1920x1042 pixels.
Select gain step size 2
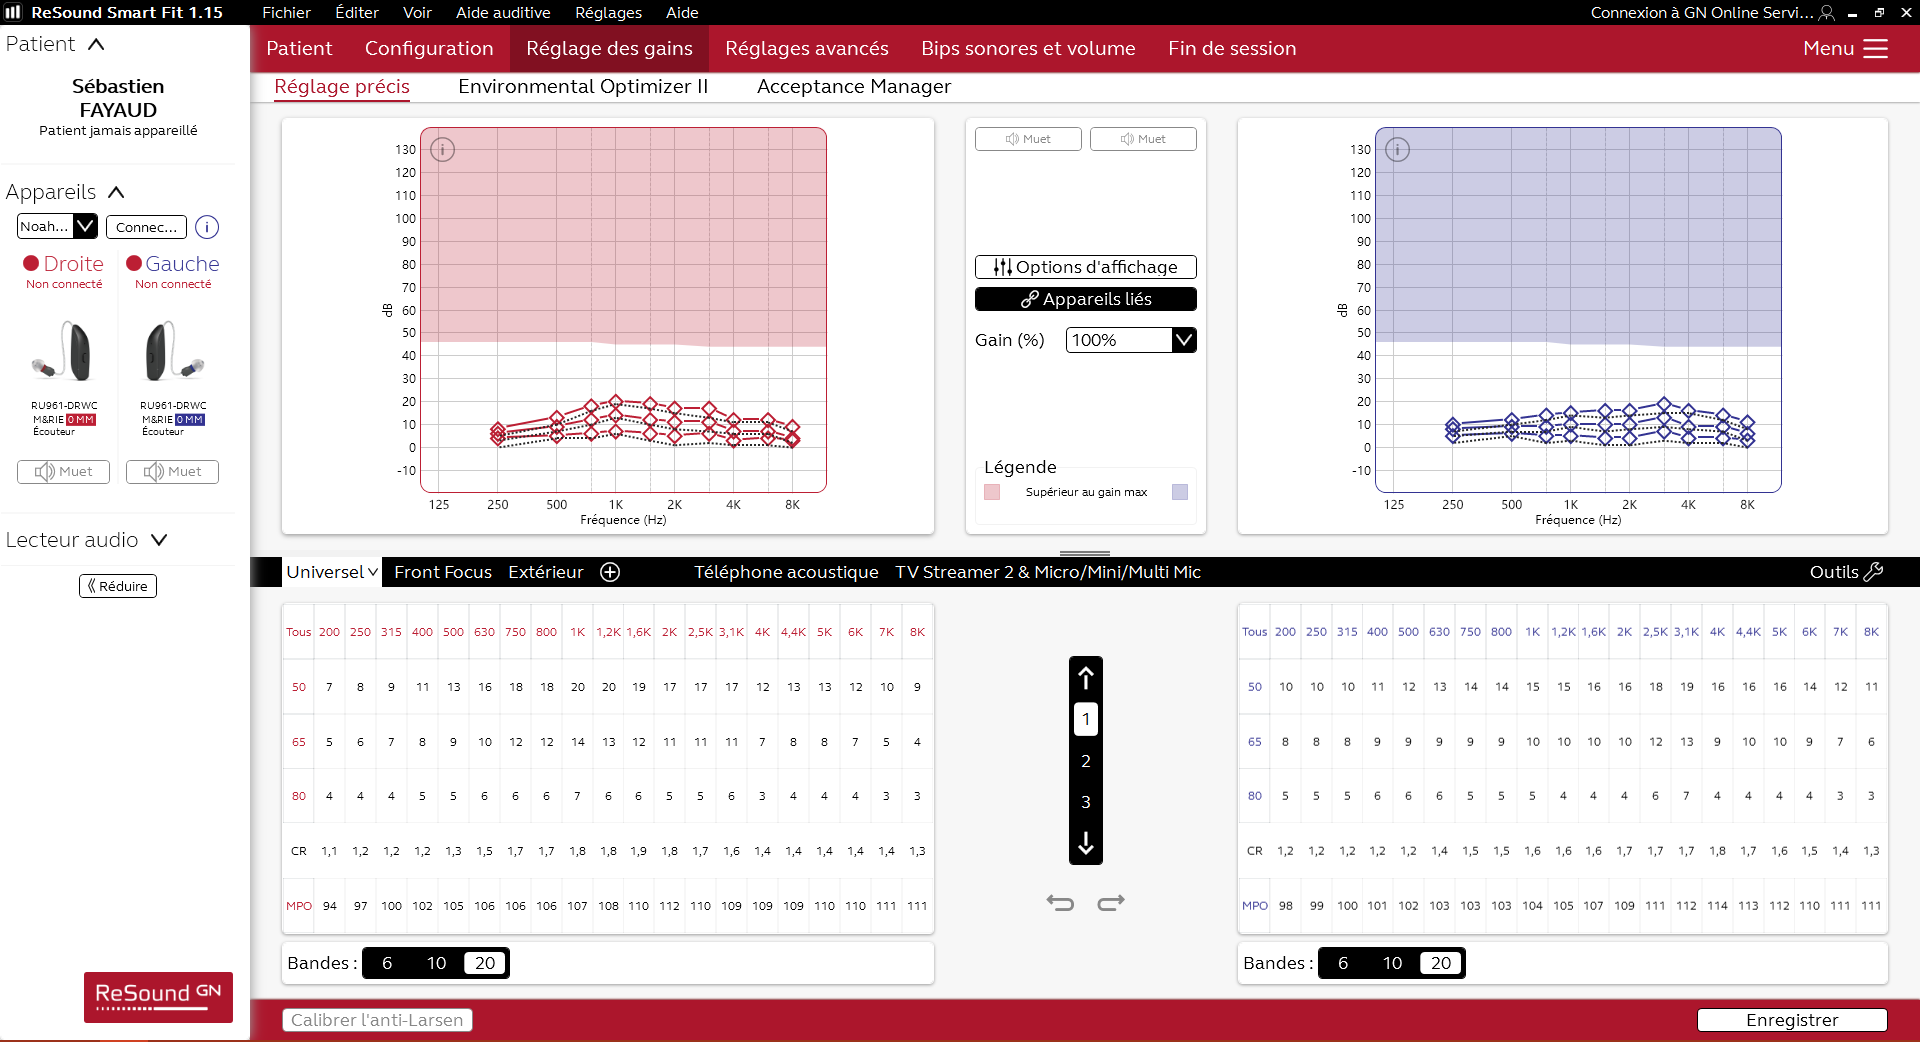coord(1086,761)
